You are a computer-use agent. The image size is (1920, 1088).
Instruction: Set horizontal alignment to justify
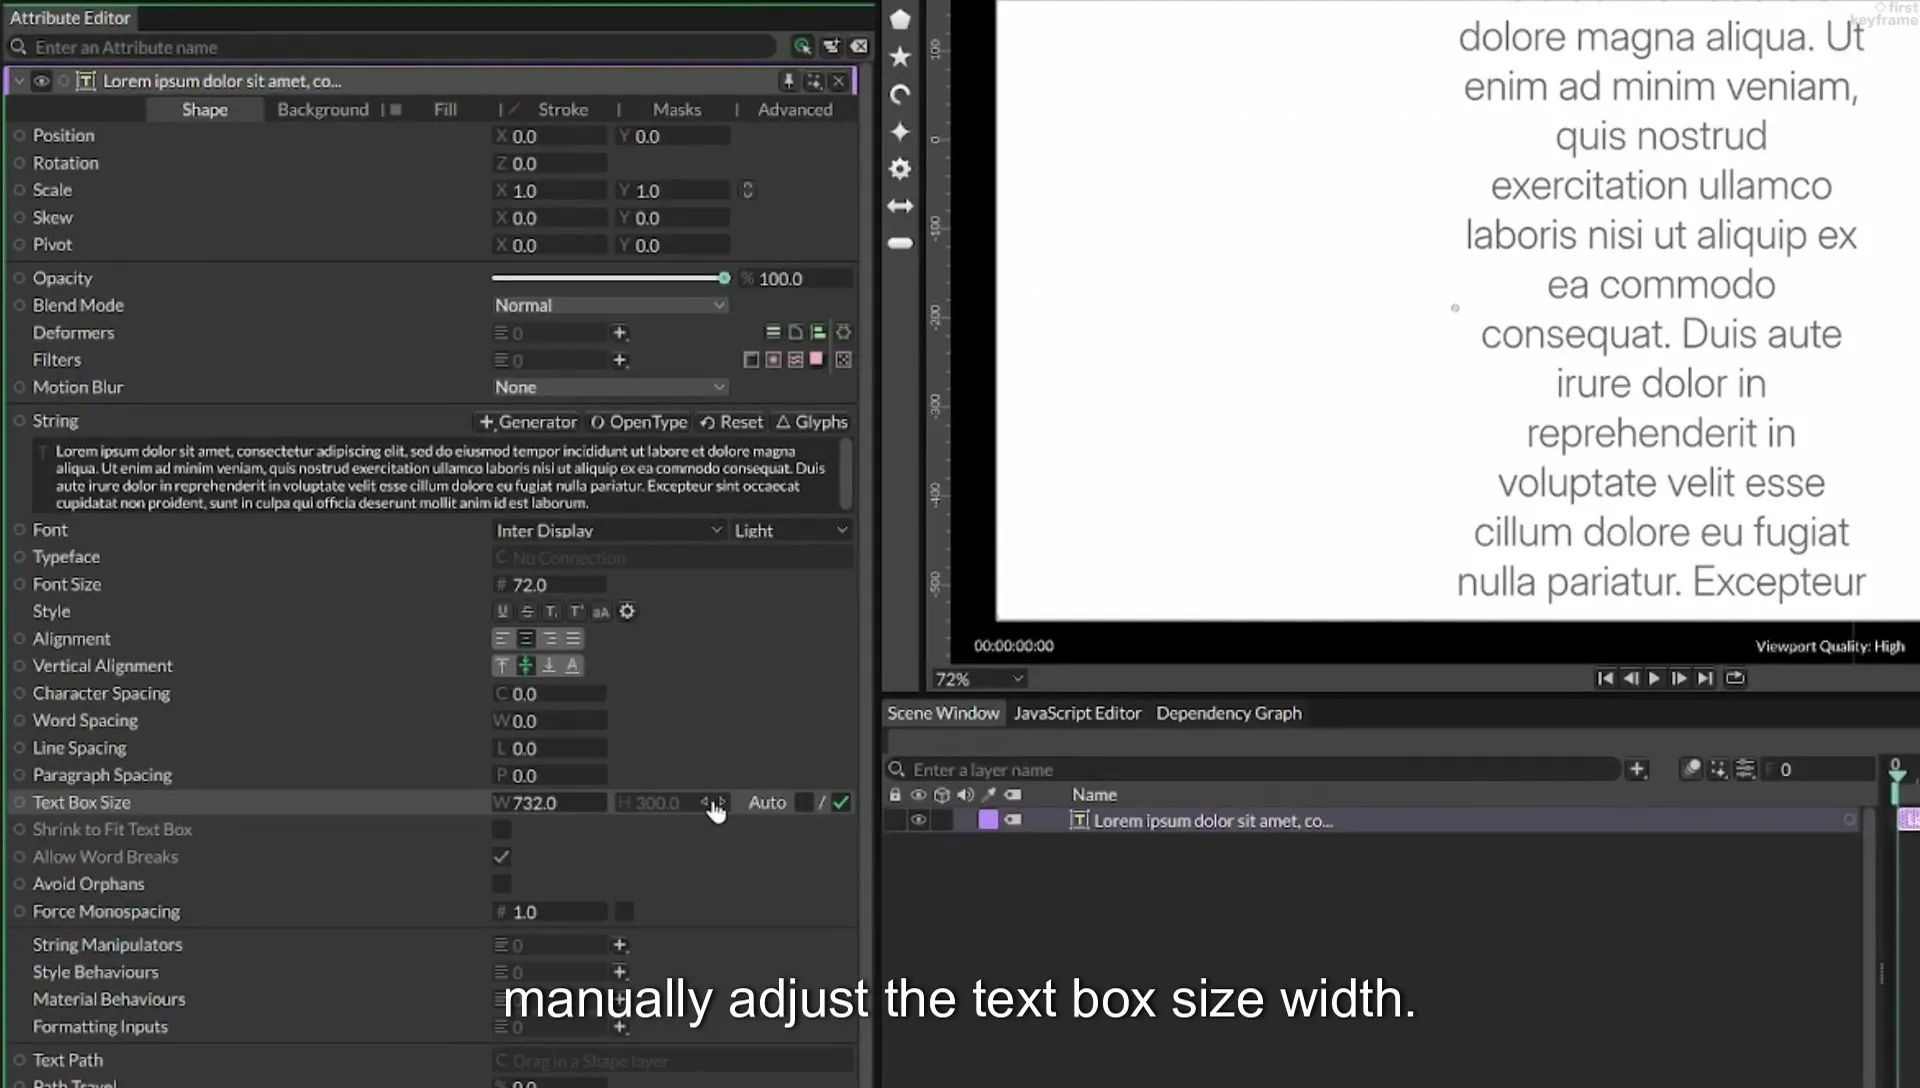[x=573, y=639]
